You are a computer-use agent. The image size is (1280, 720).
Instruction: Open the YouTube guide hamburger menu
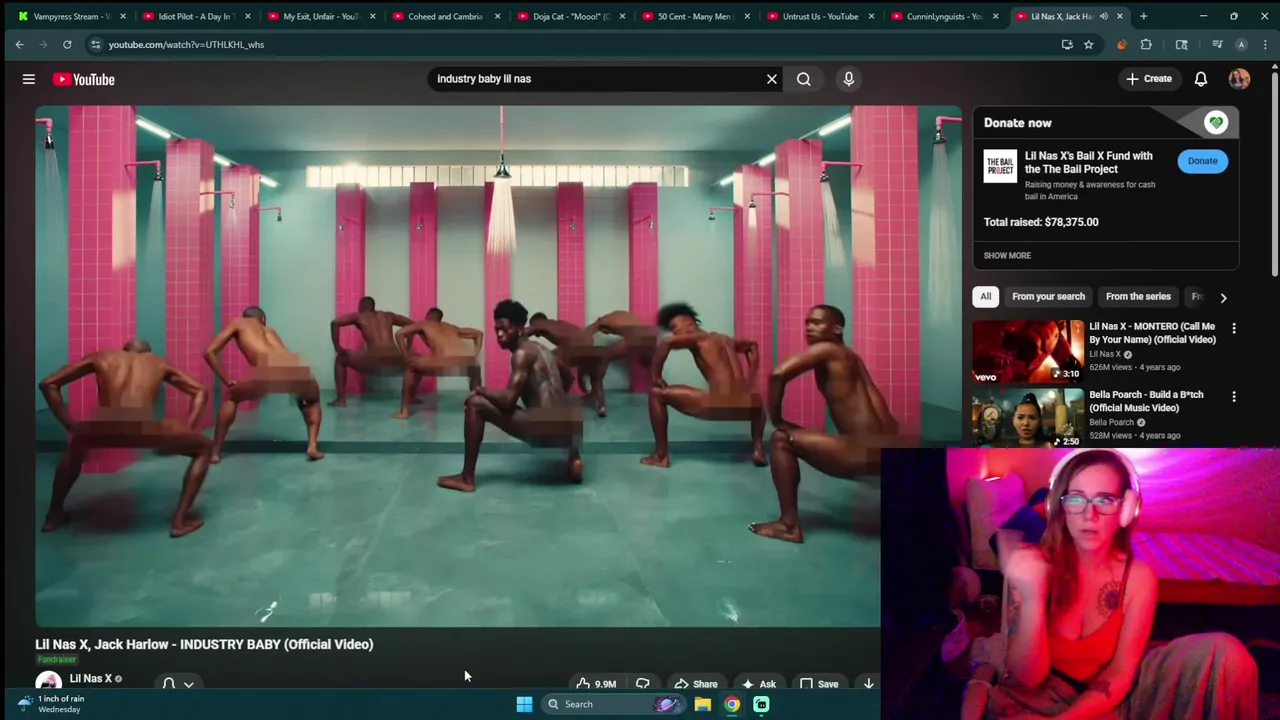click(29, 79)
